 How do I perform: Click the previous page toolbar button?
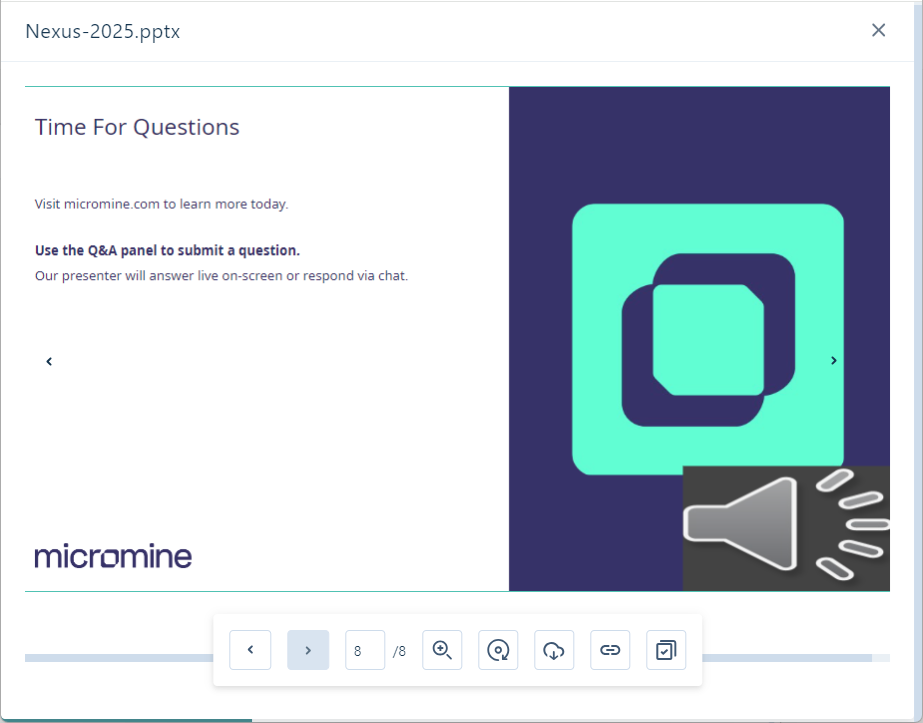(x=250, y=650)
